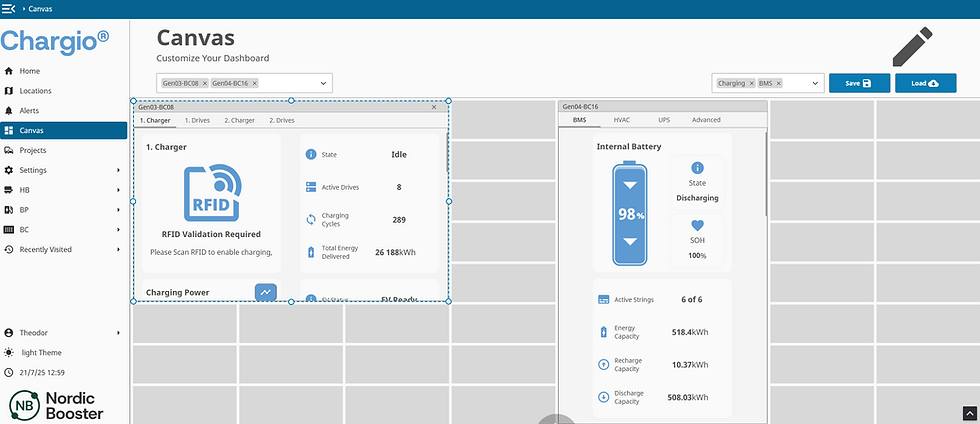This screenshot has width=980, height=424.
Task: Open the widget type dropdown arrow
Action: click(x=816, y=83)
